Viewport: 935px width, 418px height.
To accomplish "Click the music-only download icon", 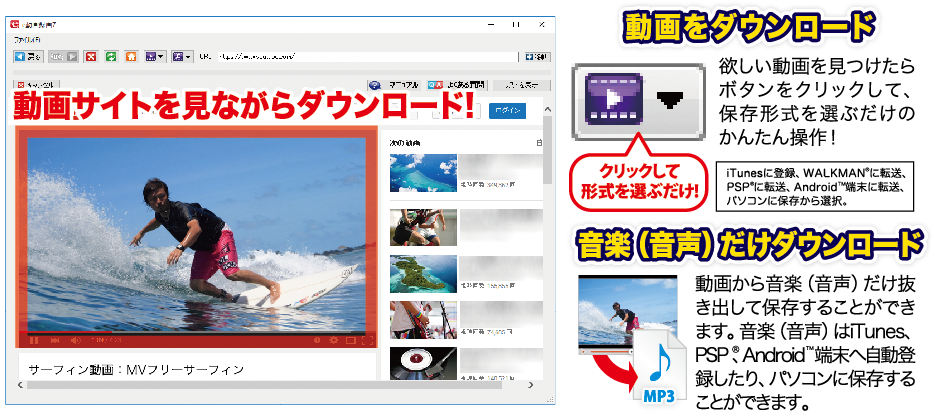I will [178, 57].
